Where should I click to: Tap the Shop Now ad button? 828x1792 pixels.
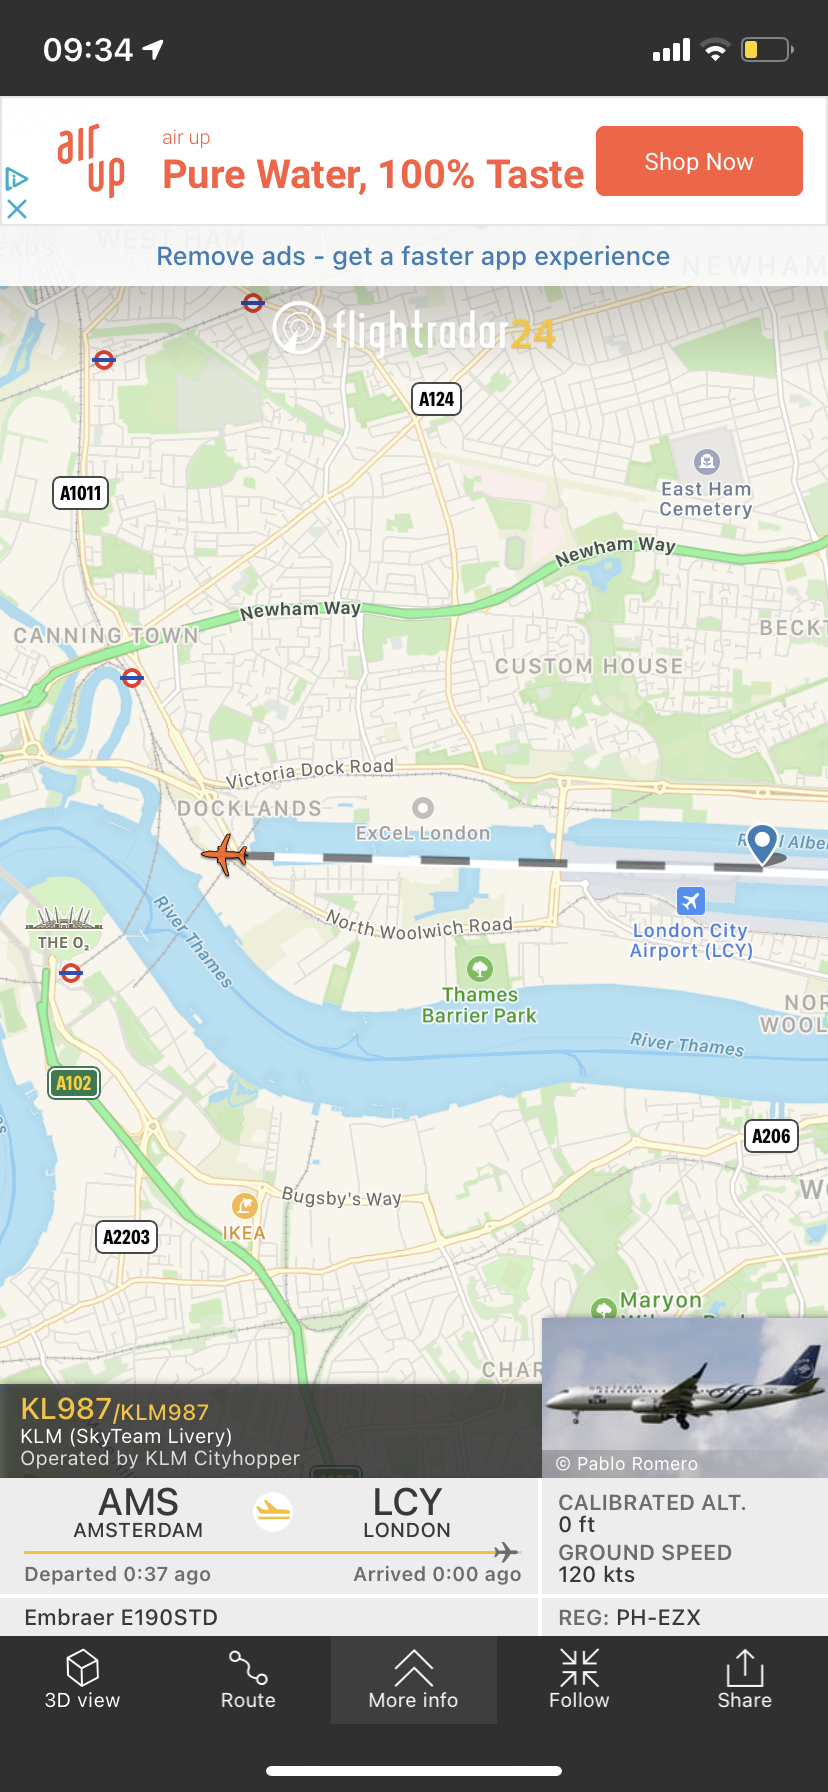699,161
